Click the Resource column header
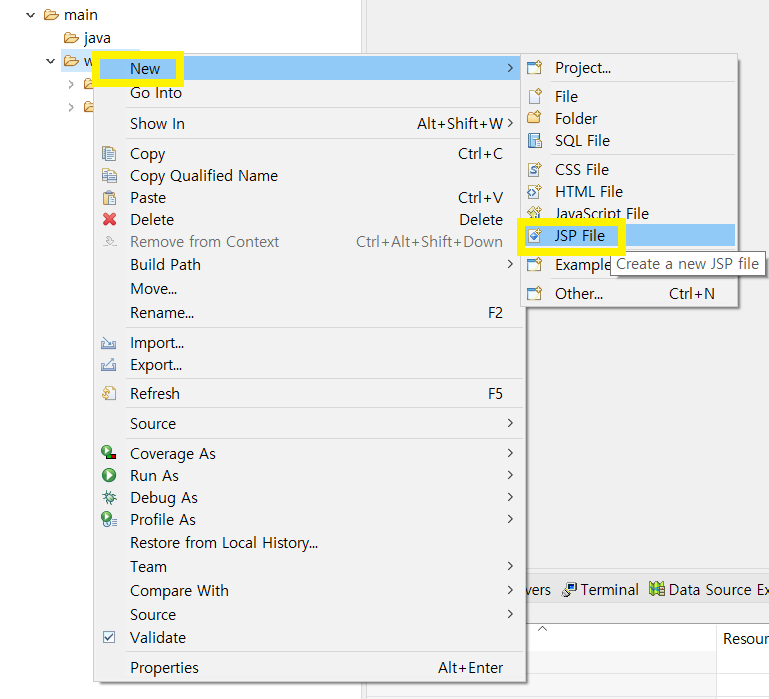 [x=743, y=638]
